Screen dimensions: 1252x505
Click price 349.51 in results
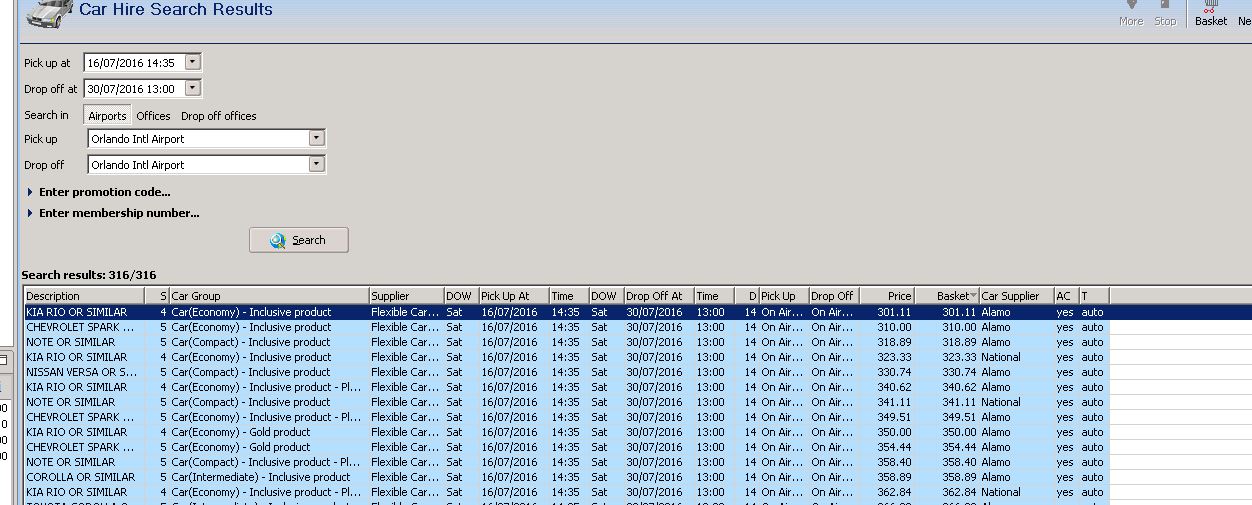point(894,417)
